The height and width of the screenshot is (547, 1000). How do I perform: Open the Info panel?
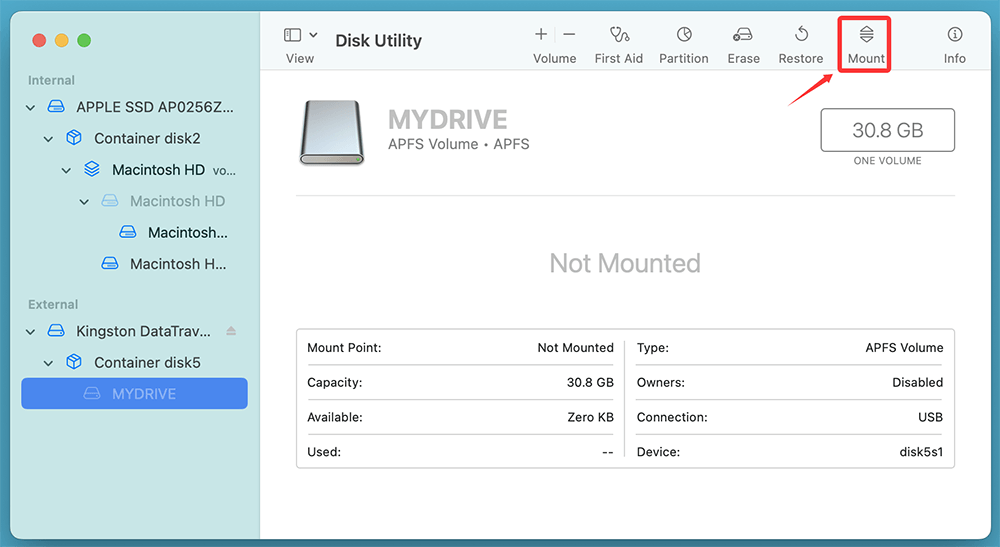[955, 45]
